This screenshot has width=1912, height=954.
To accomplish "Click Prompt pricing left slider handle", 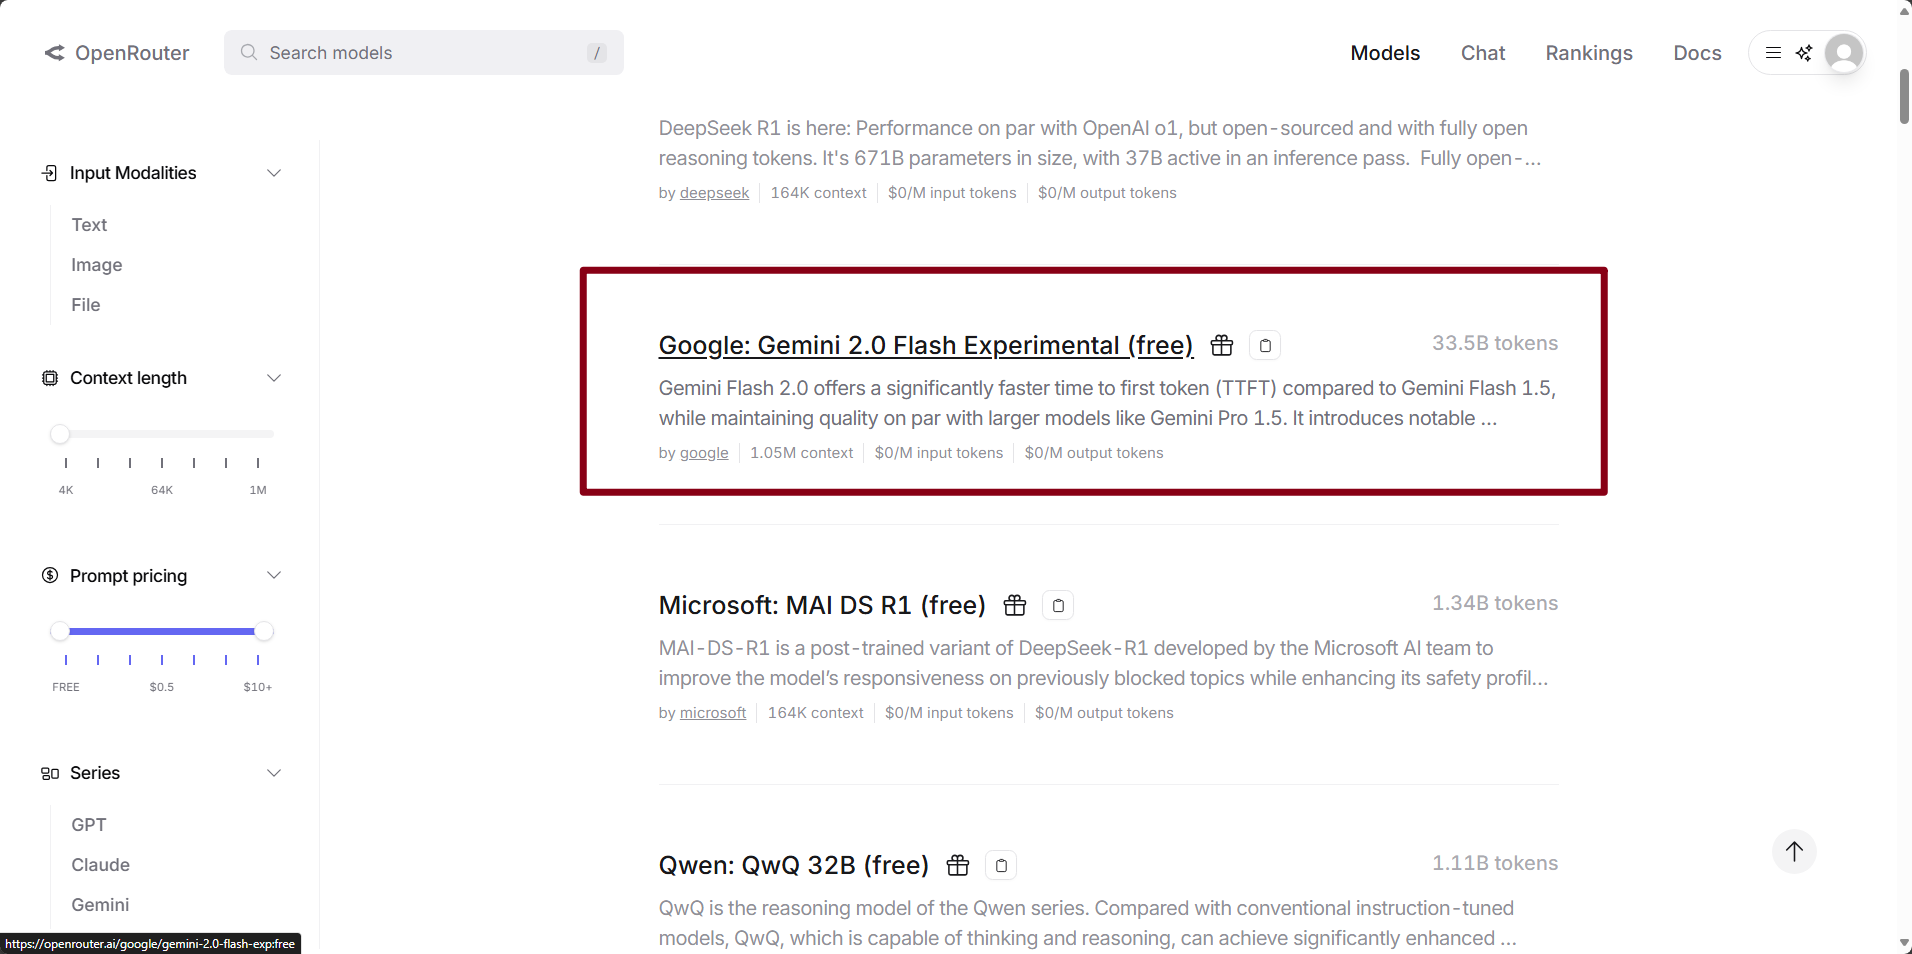I will (x=60, y=631).
